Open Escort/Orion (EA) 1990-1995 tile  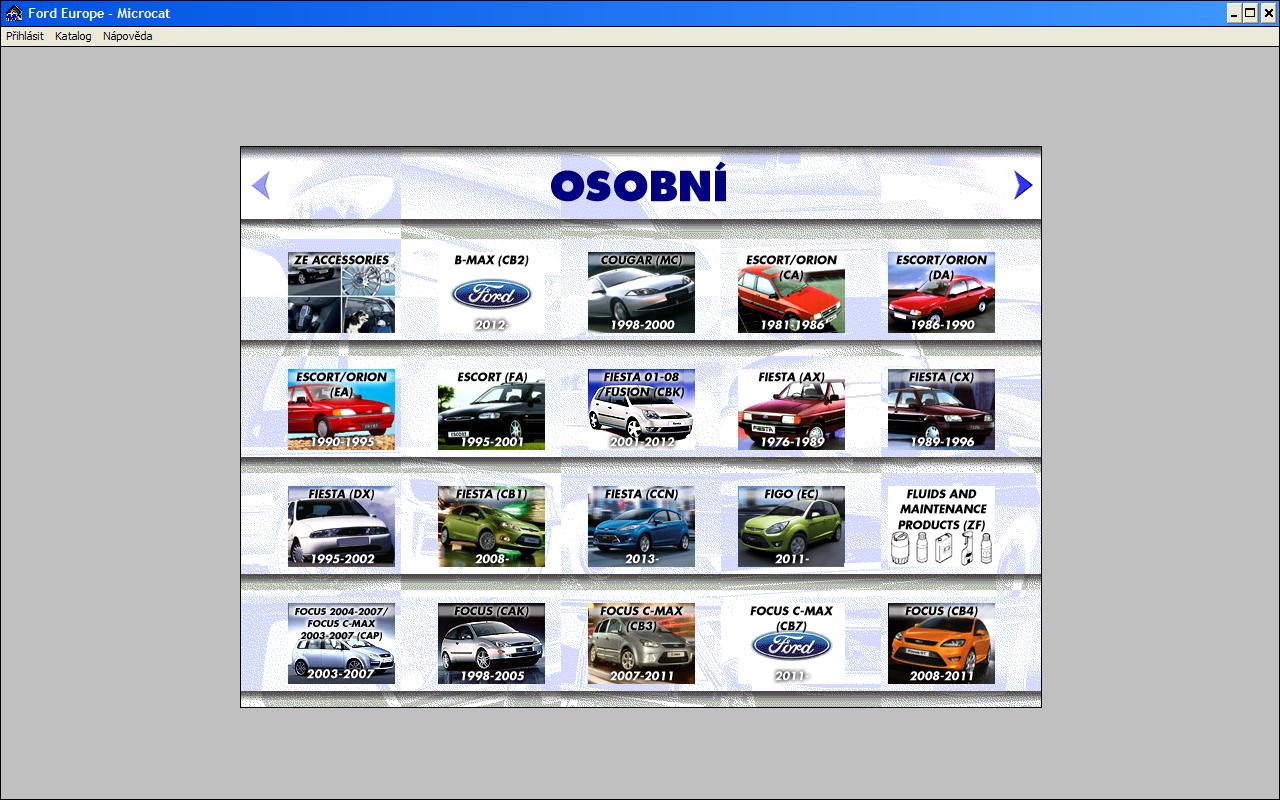(341, 409)
